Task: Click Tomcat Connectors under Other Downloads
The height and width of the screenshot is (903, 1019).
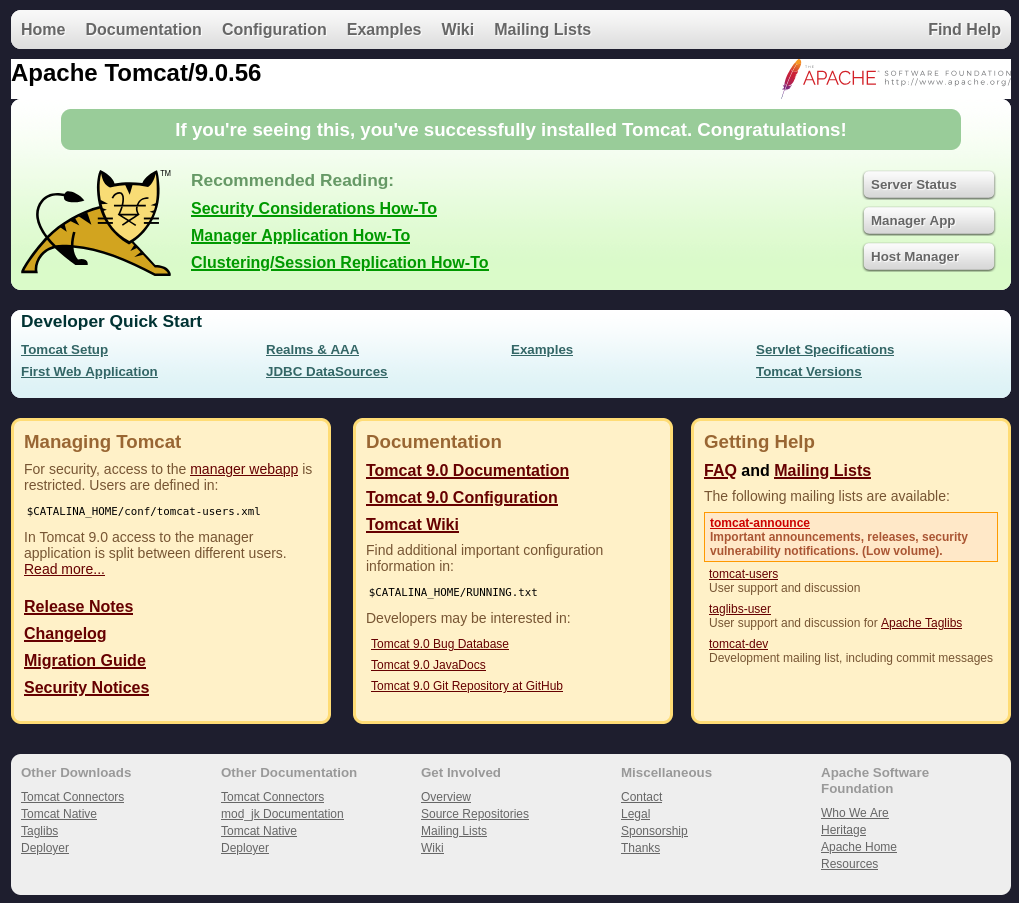Action: 72,797
